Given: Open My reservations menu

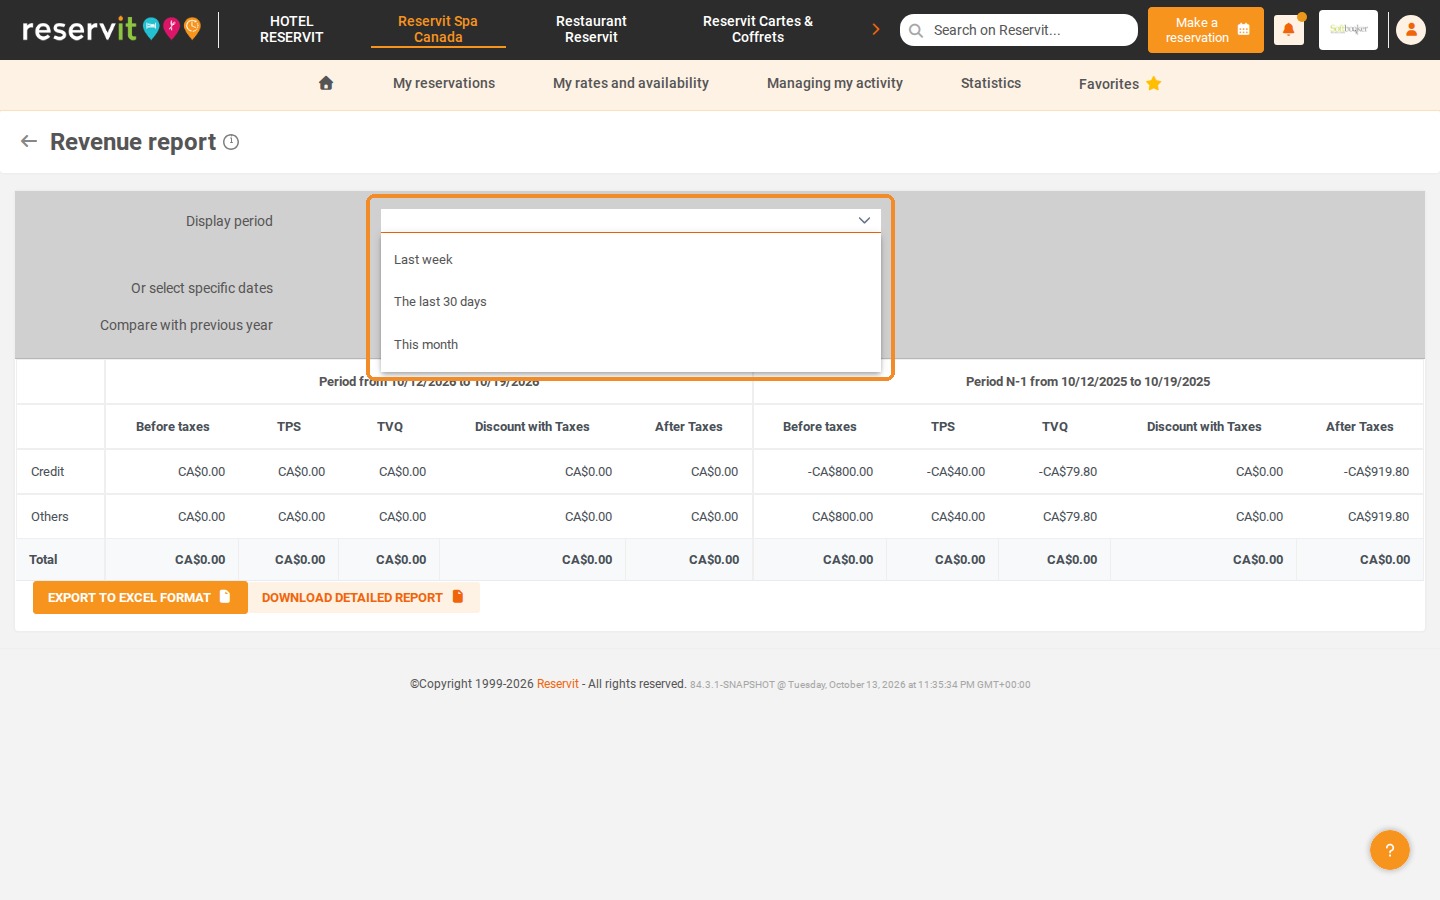Looking at the screenshot, I should (x=444, y=84).
